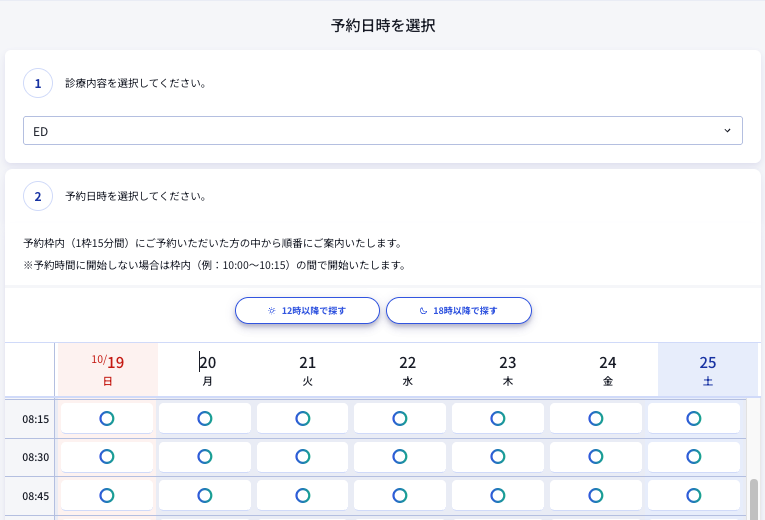The image size is (765, 520).
Task: Click the chevron arrow in ED selector
Action: click(727, 131)
